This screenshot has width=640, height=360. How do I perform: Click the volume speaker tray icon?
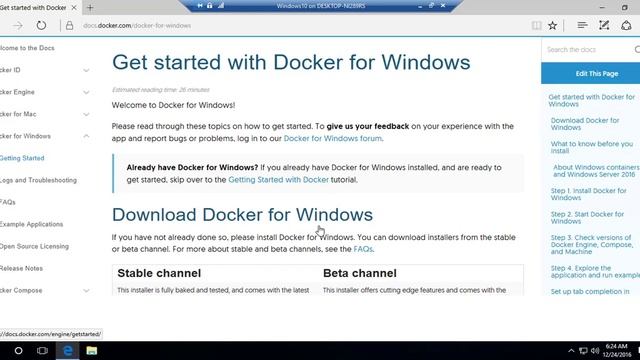pos(595,351)
